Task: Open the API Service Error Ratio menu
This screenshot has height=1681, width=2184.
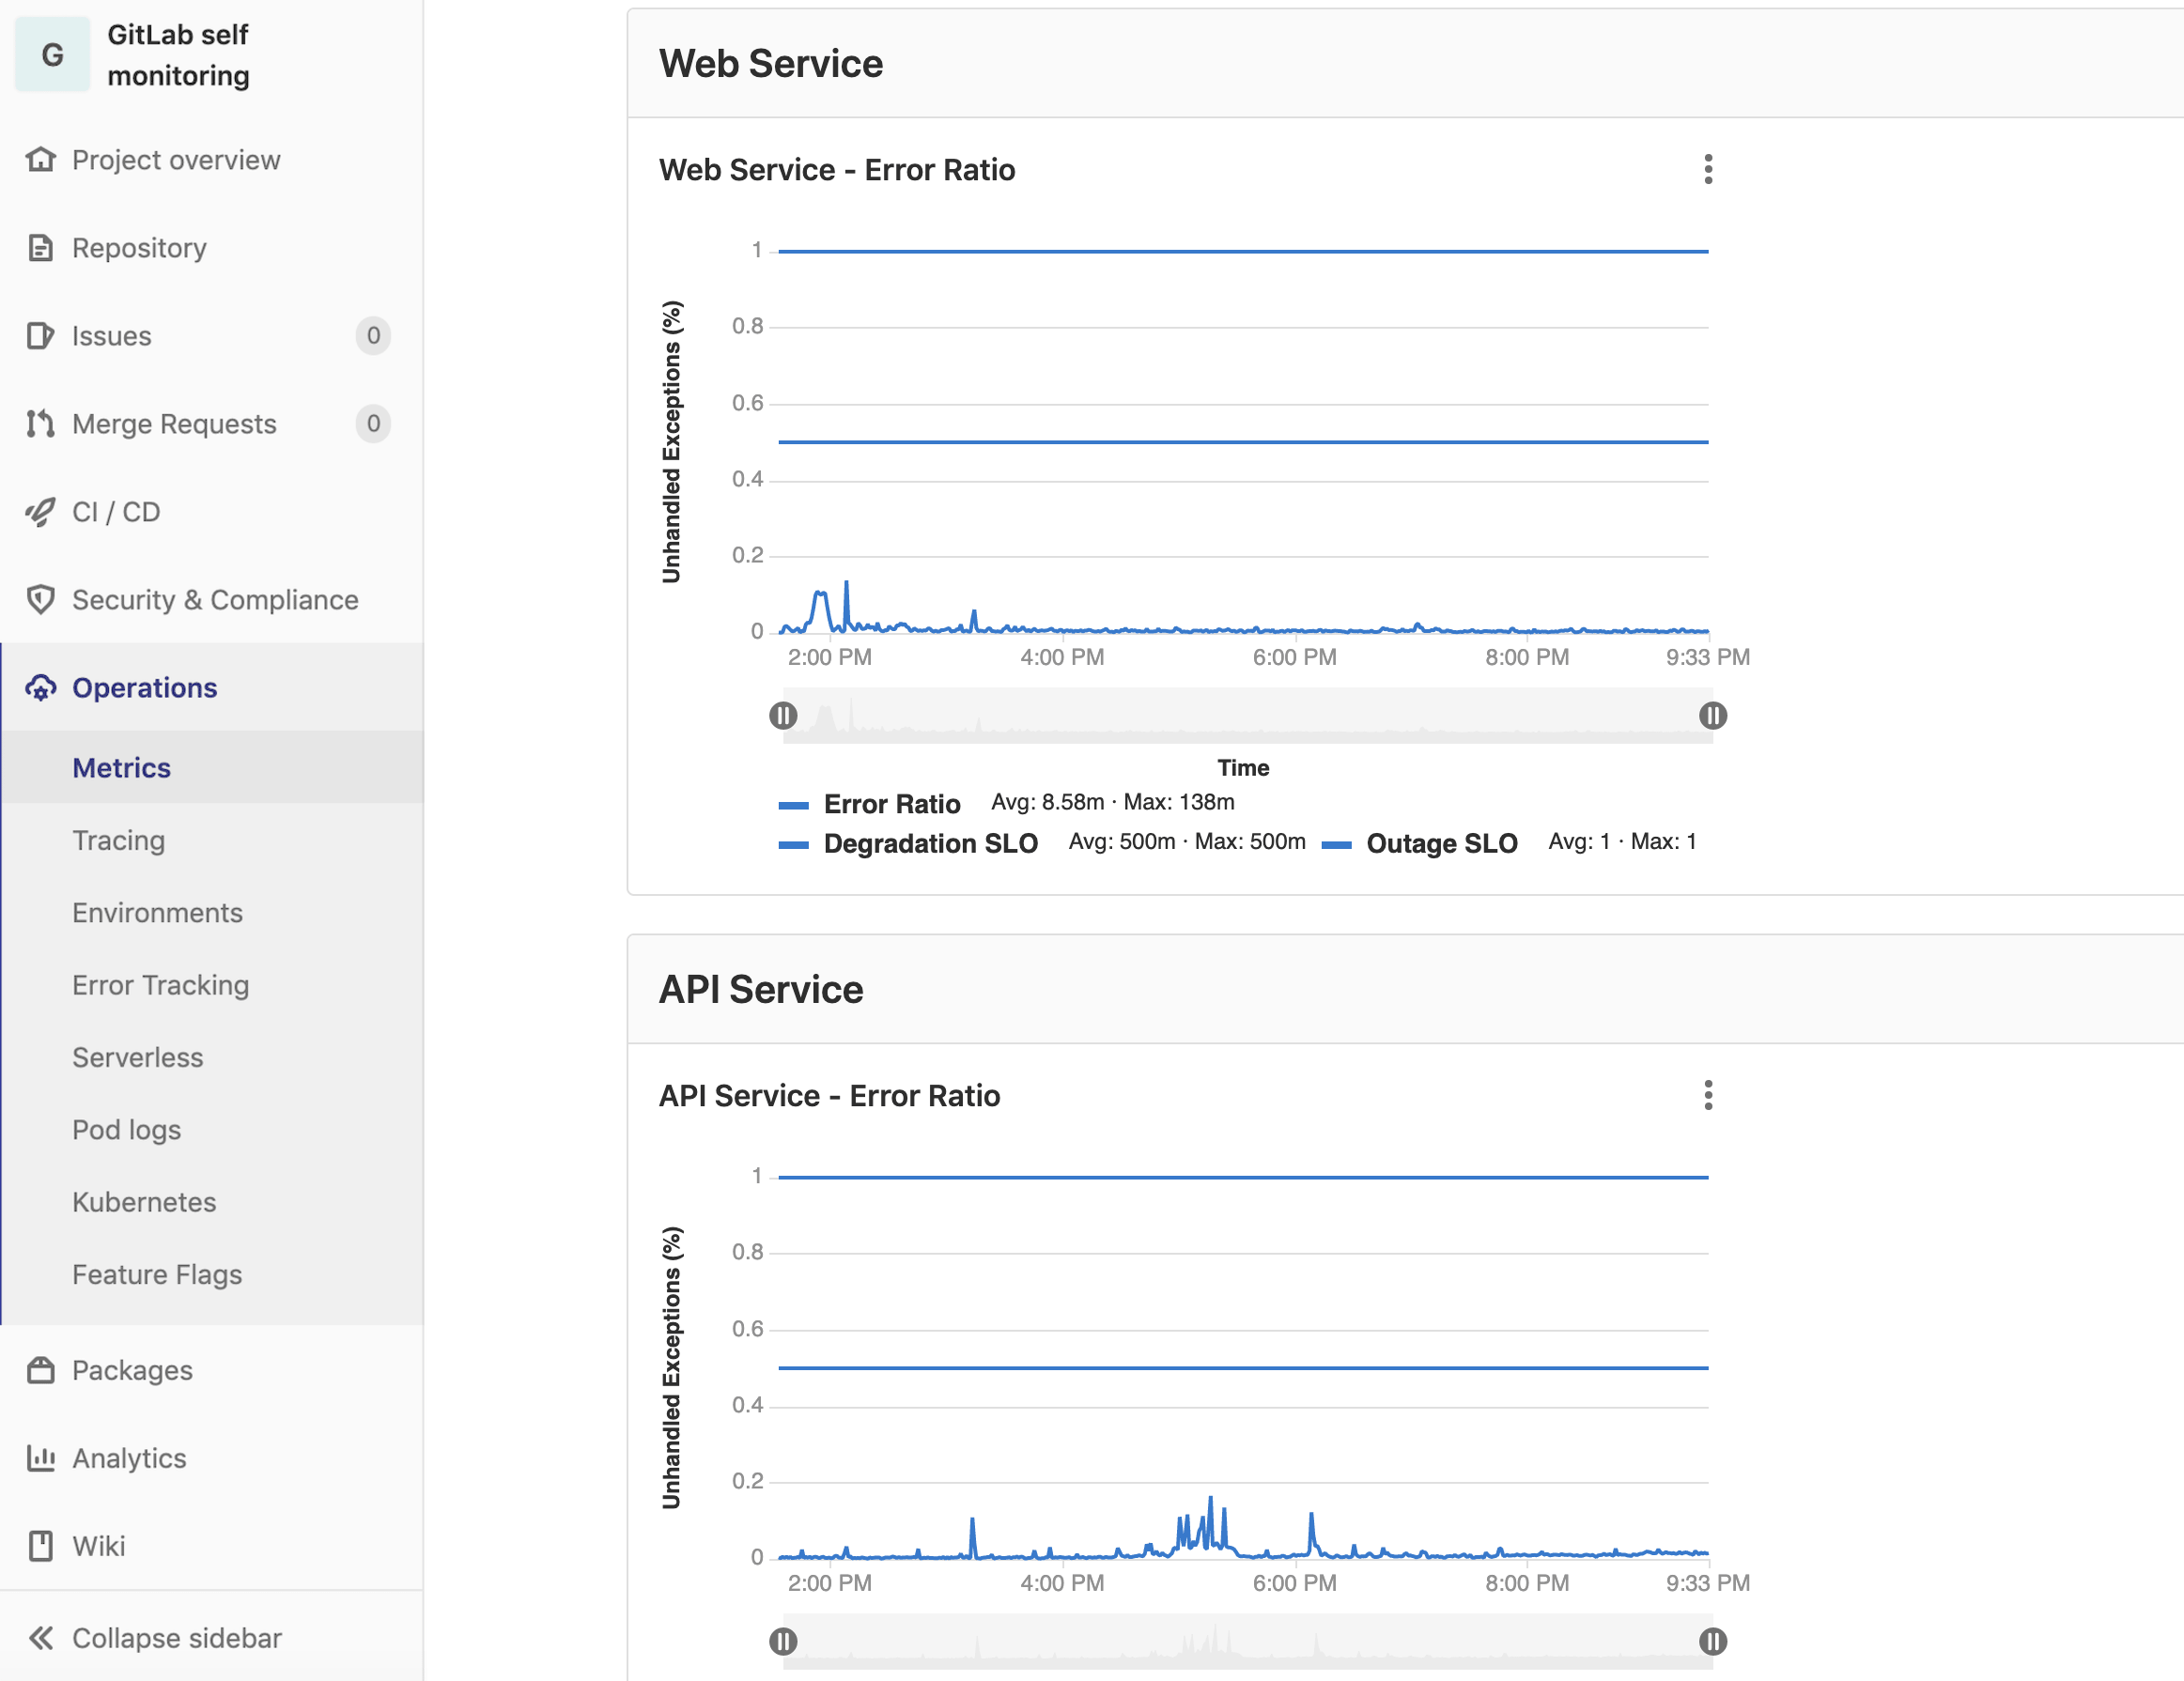Action: 1708,1095
